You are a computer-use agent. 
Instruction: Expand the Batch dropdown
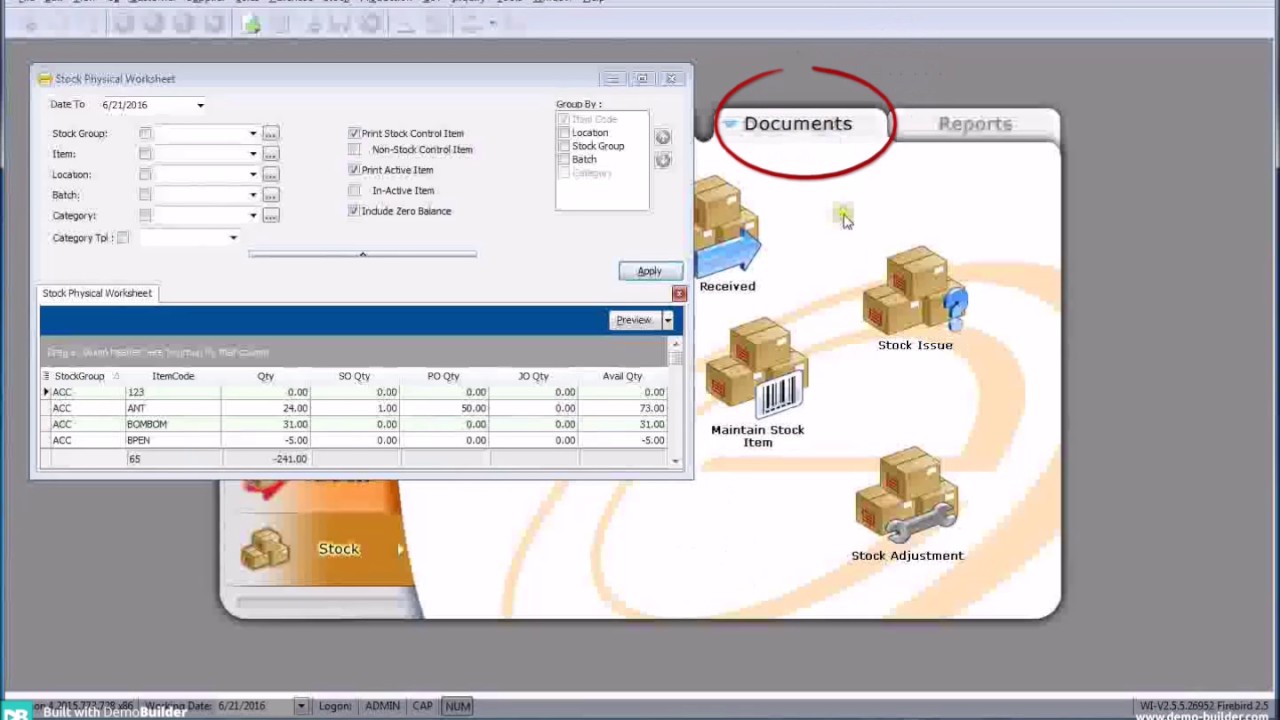(x=253, y=195)
